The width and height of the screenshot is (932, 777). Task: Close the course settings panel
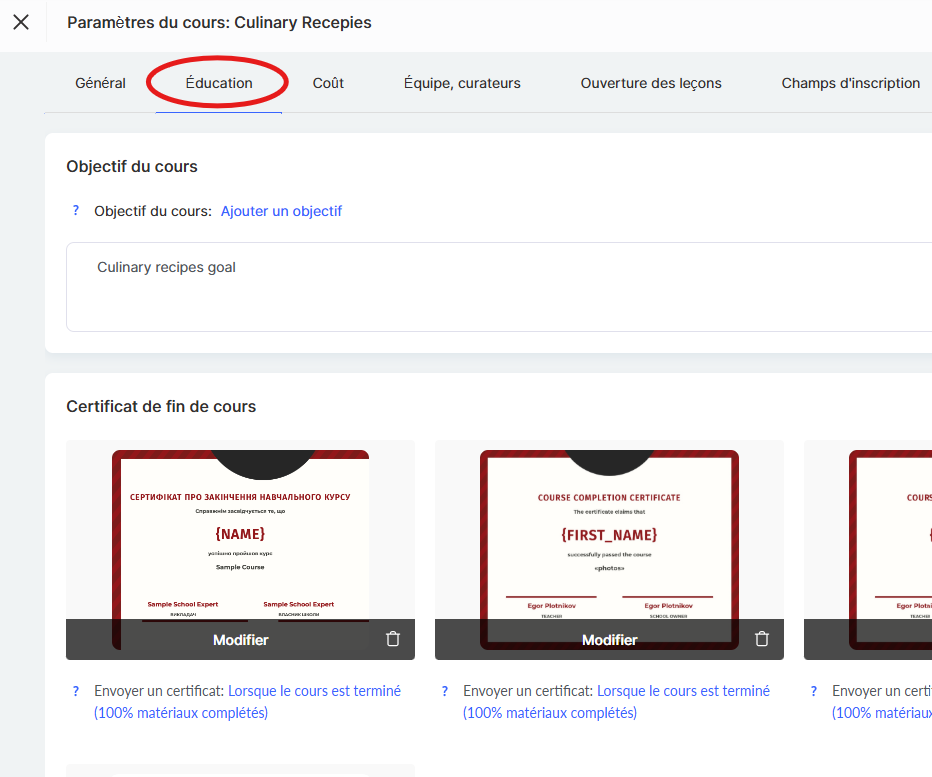[21, 22]
